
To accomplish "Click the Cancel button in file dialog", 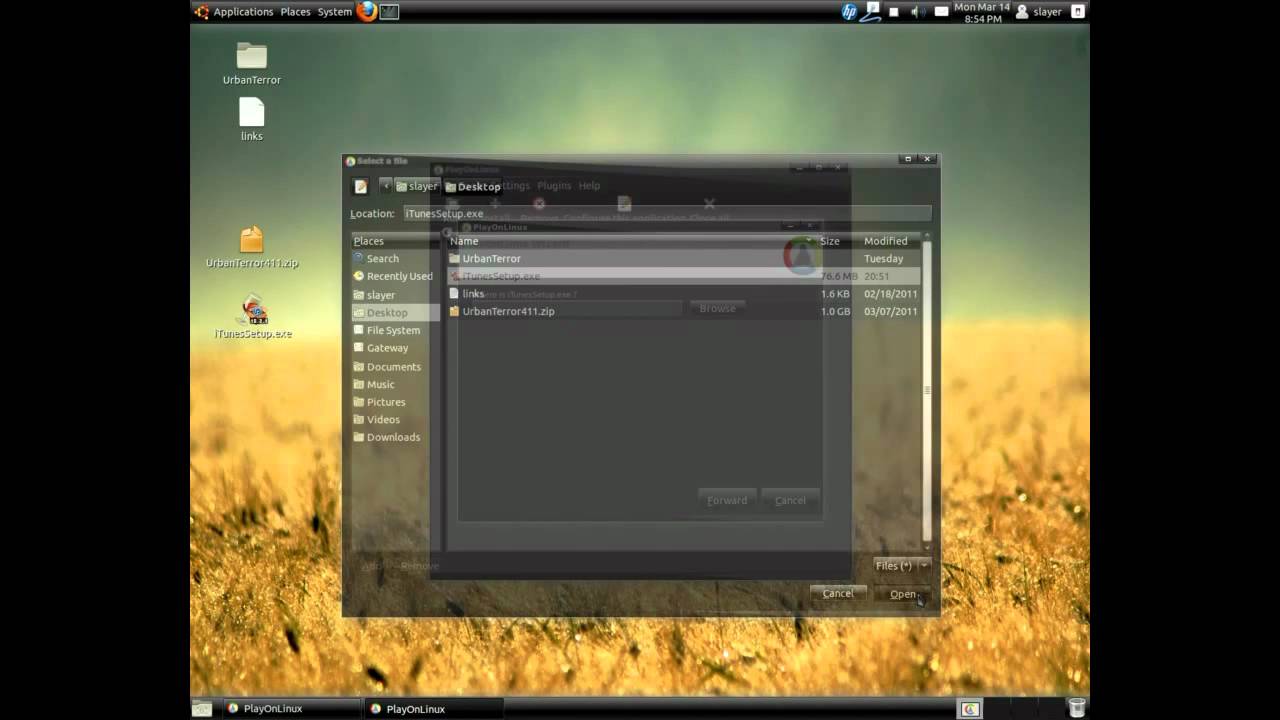I will tap(838, 594).
